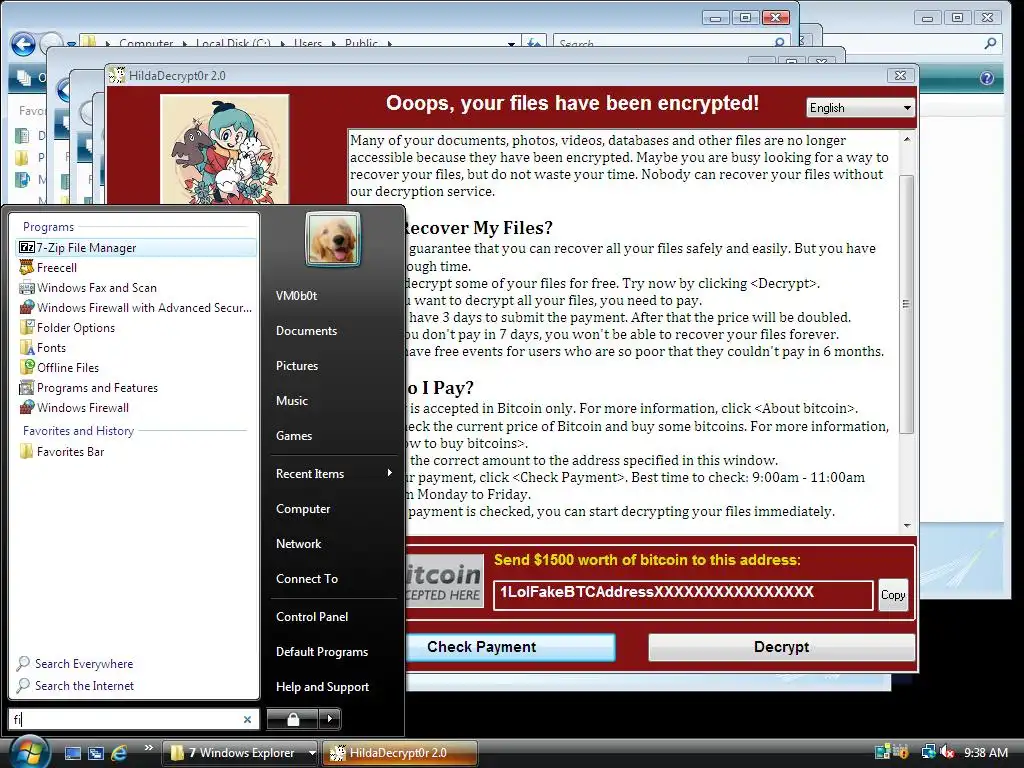The image size is (1024, 768).
Task: Click ransom note scroll down arrow
Action: [906, 525]
